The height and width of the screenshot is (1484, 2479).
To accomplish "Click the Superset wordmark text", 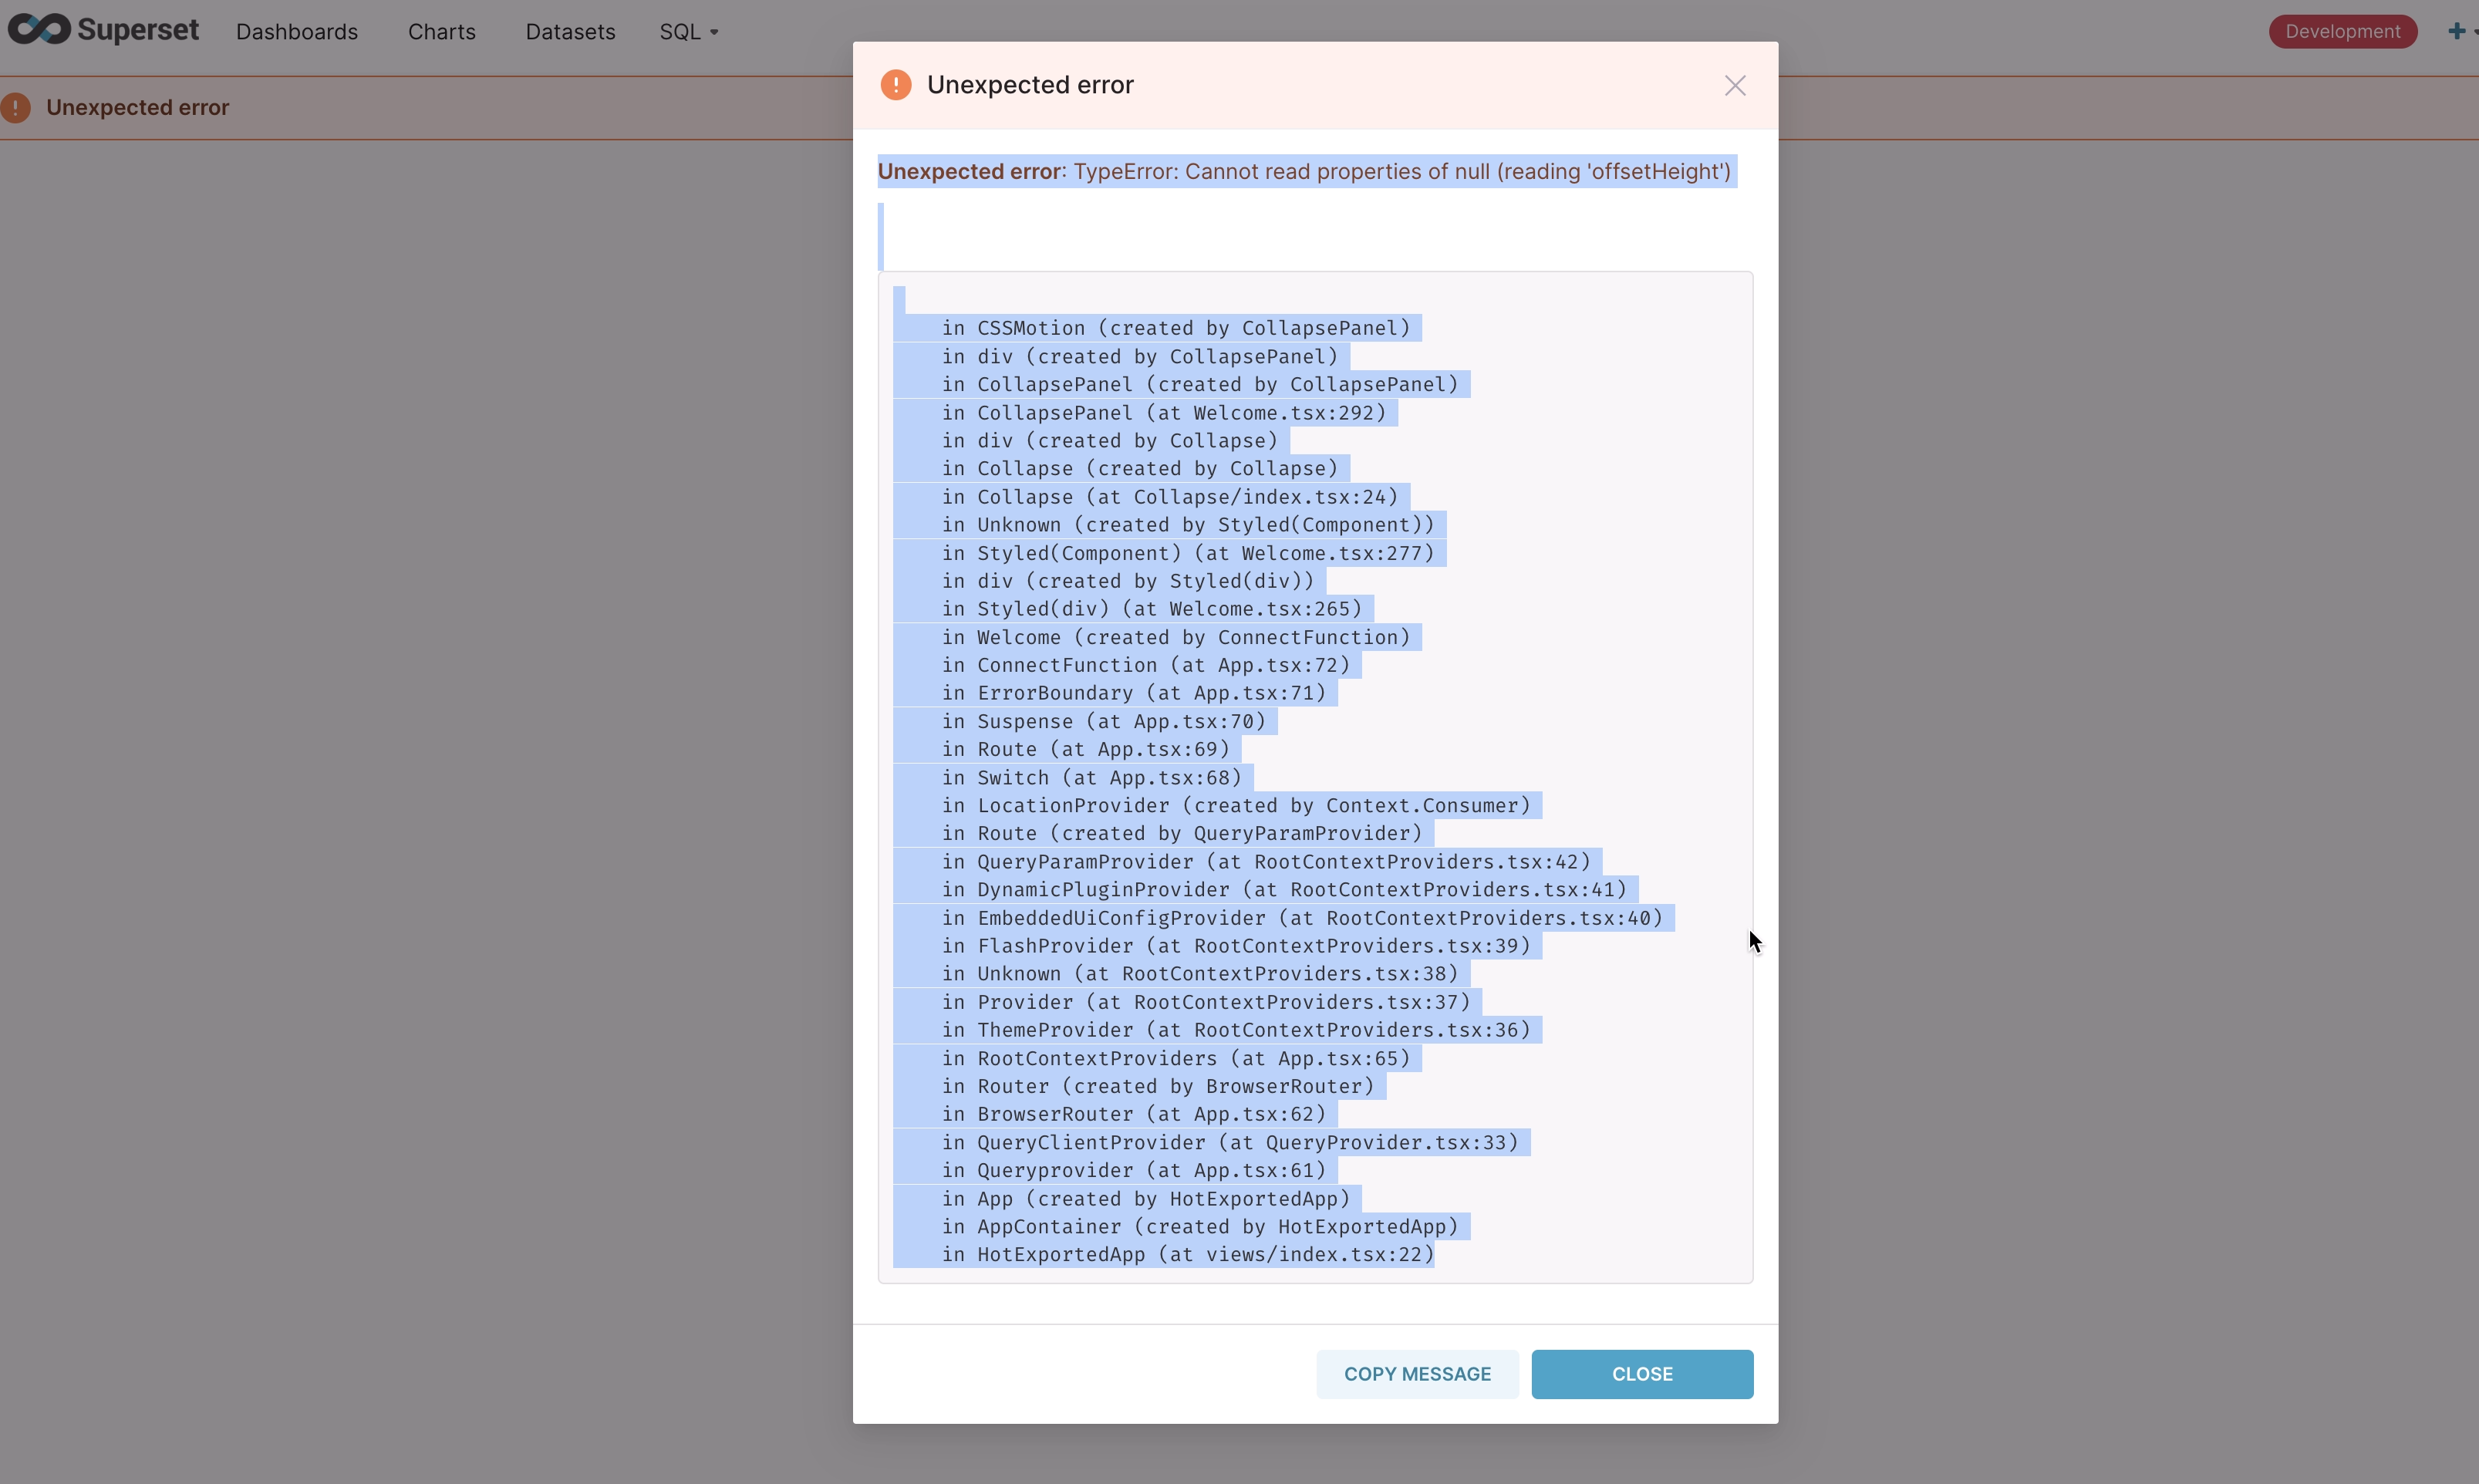I will (x=138, y=30).
